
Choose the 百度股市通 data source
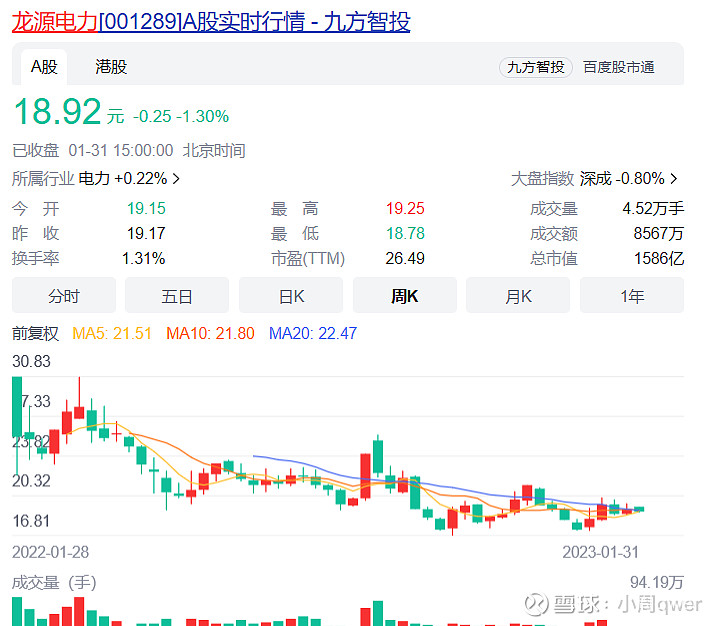[618, 67]
